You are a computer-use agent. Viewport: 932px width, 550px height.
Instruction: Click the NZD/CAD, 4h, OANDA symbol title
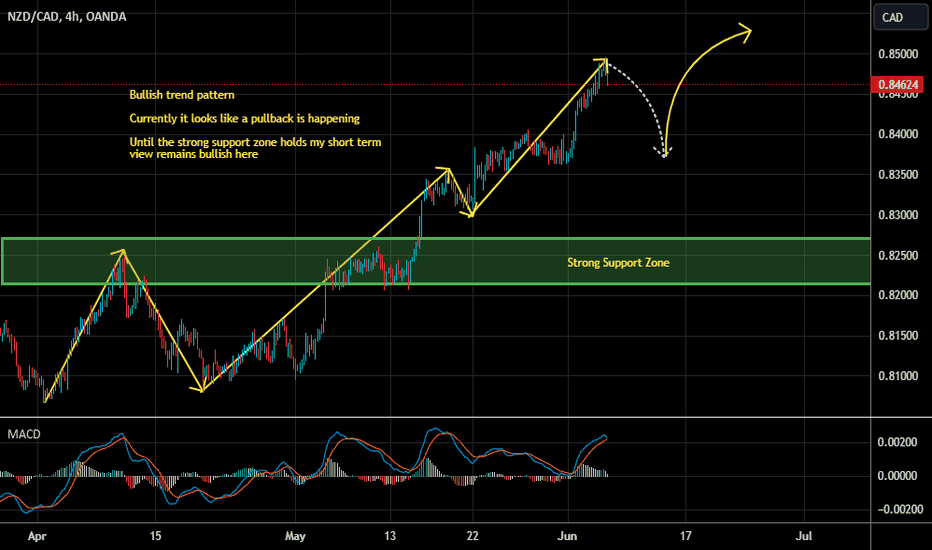click(67, 17)
